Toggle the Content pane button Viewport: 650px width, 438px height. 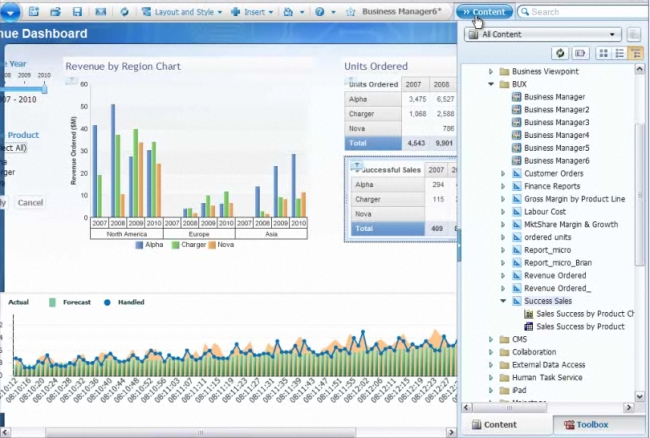click(x=484, y=12)
